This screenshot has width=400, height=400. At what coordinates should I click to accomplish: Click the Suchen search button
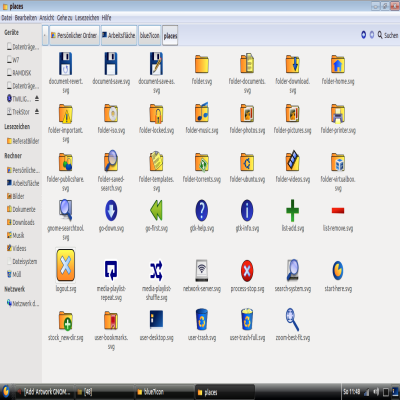click(x=388, y=35)
